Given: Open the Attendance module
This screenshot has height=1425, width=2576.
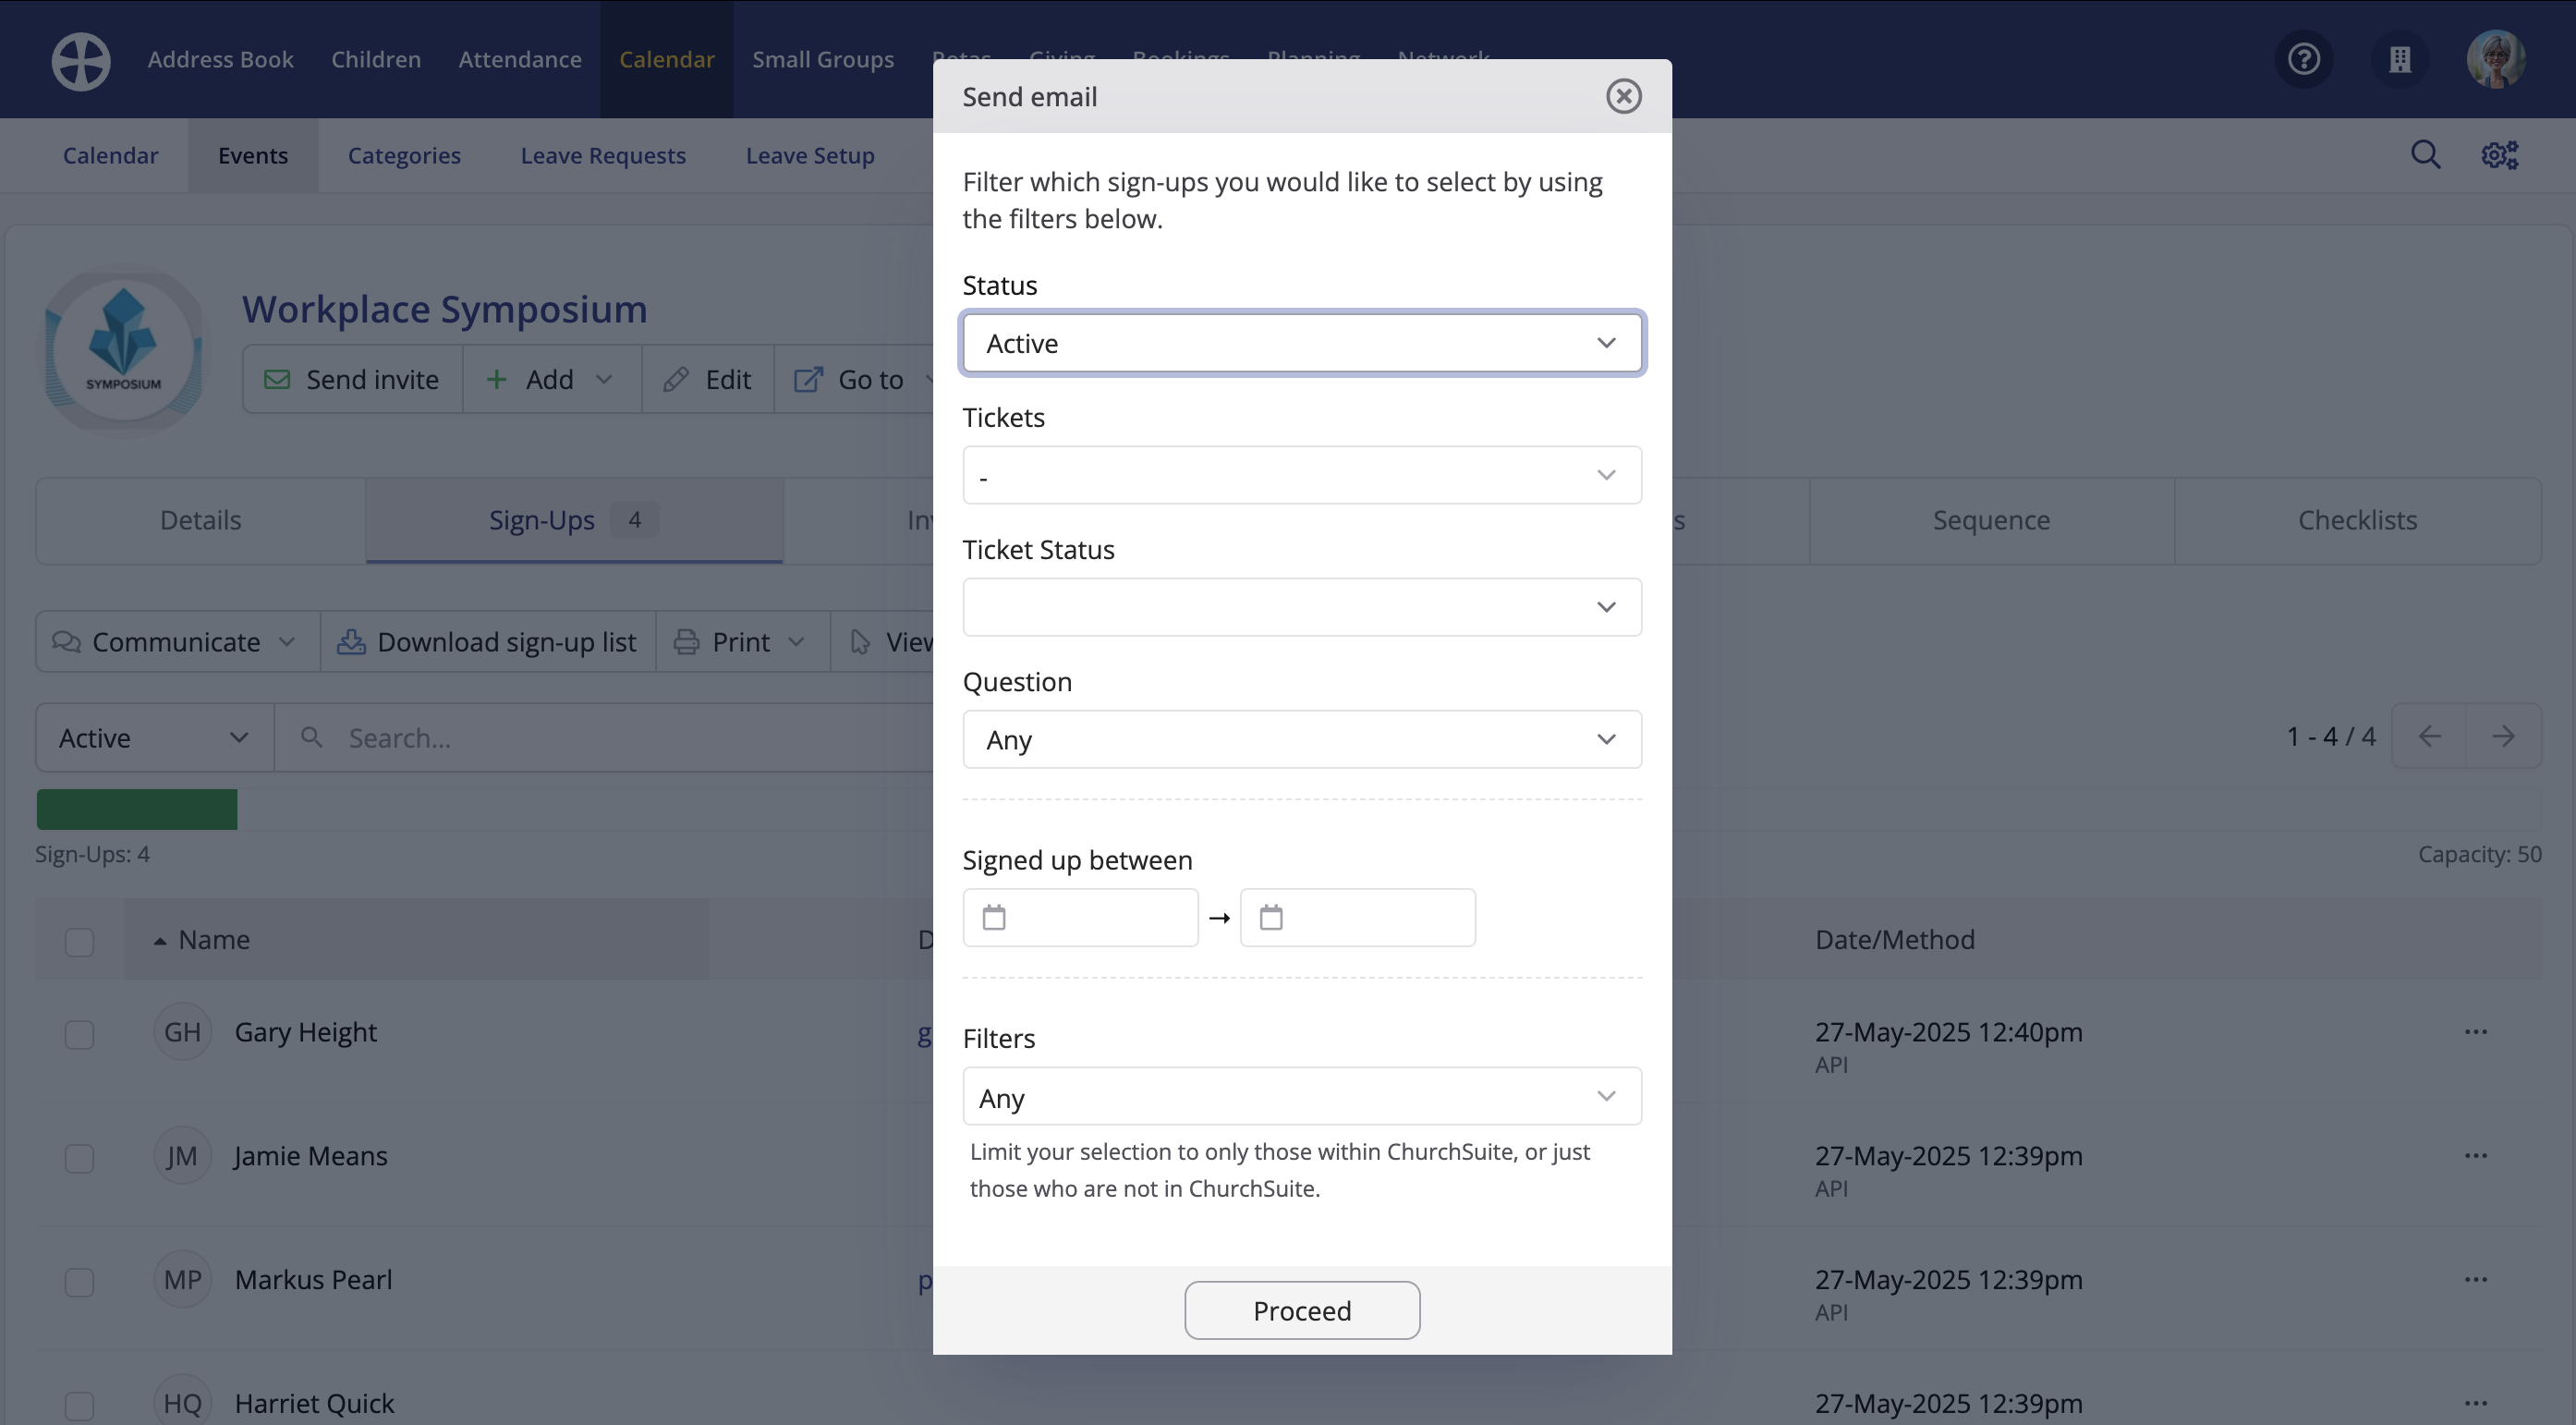Looking at the screenshot, I should (520, 60).
